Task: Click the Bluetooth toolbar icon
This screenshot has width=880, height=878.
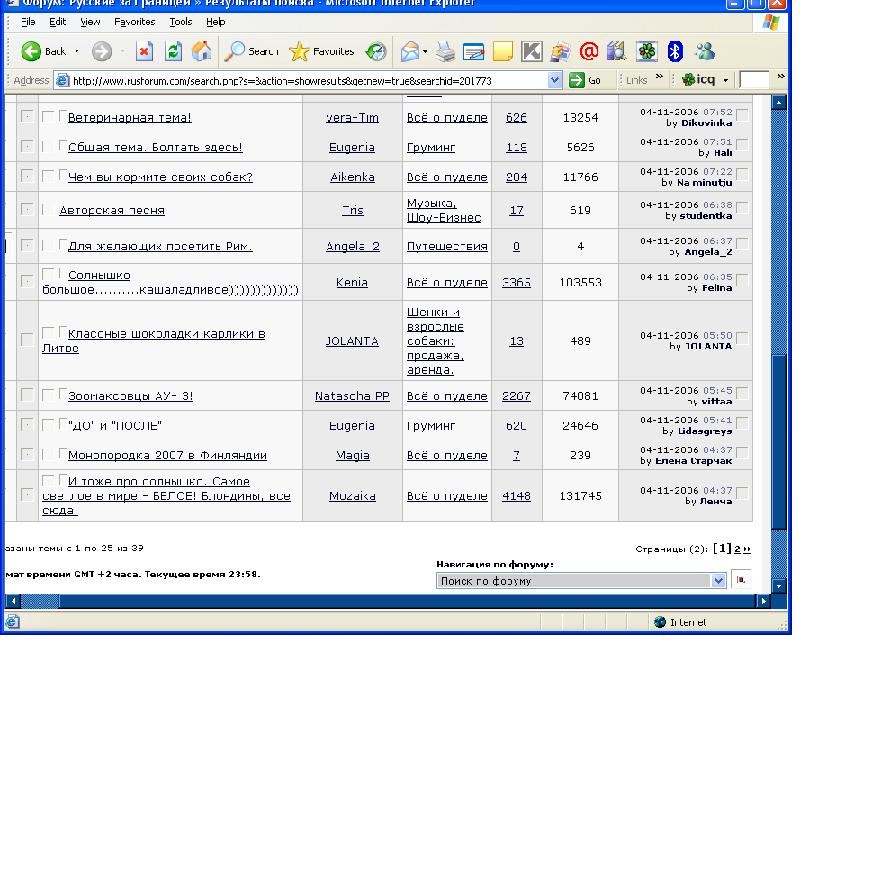Action: point(675,51)
